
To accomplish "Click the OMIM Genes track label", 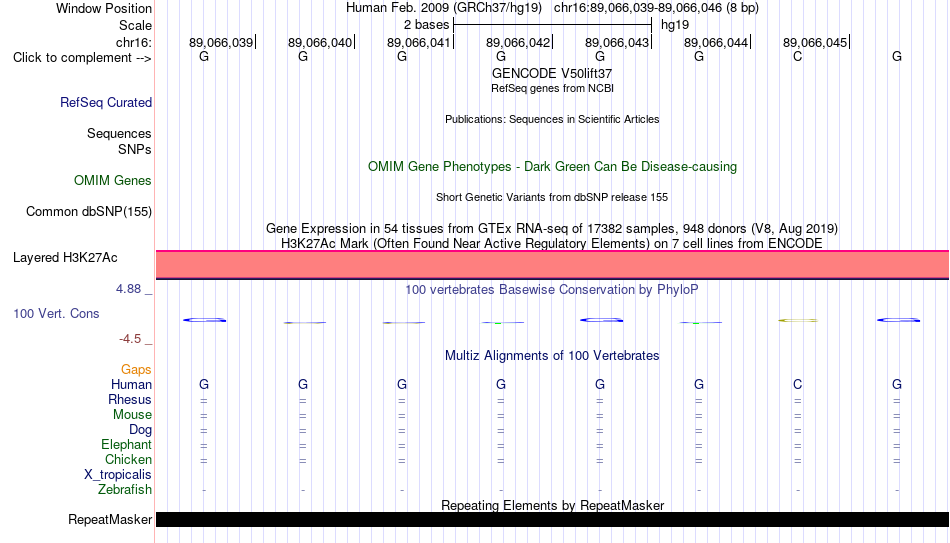I will [112, 181].
